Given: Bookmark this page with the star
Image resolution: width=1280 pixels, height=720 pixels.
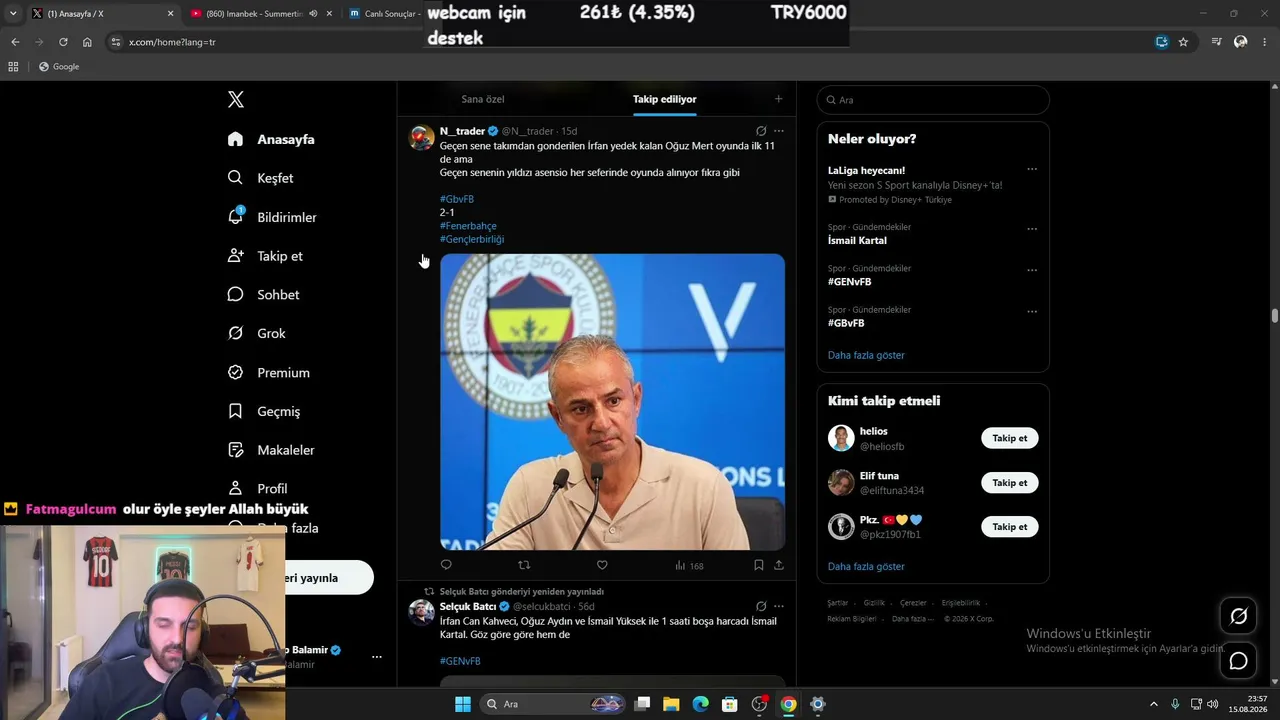Looking at the screenshot, I should coord(1183,42).
